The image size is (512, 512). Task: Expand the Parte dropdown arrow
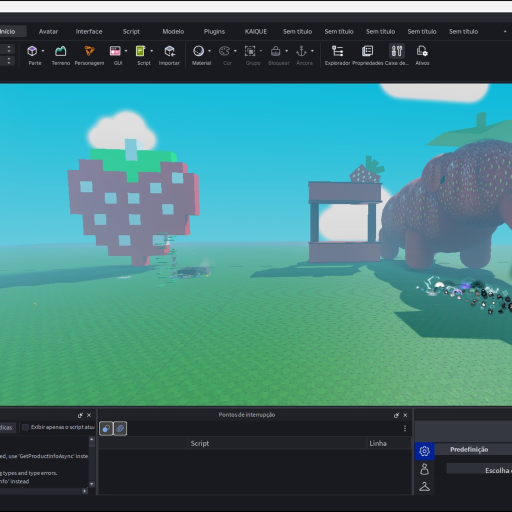click(43, 51)
